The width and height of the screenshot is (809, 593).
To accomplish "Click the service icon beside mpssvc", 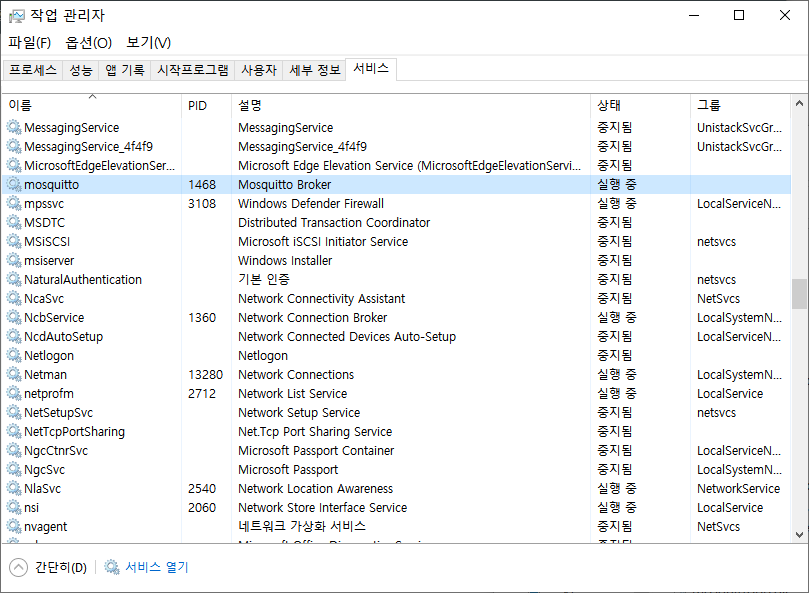I will [x=14, y=203].
